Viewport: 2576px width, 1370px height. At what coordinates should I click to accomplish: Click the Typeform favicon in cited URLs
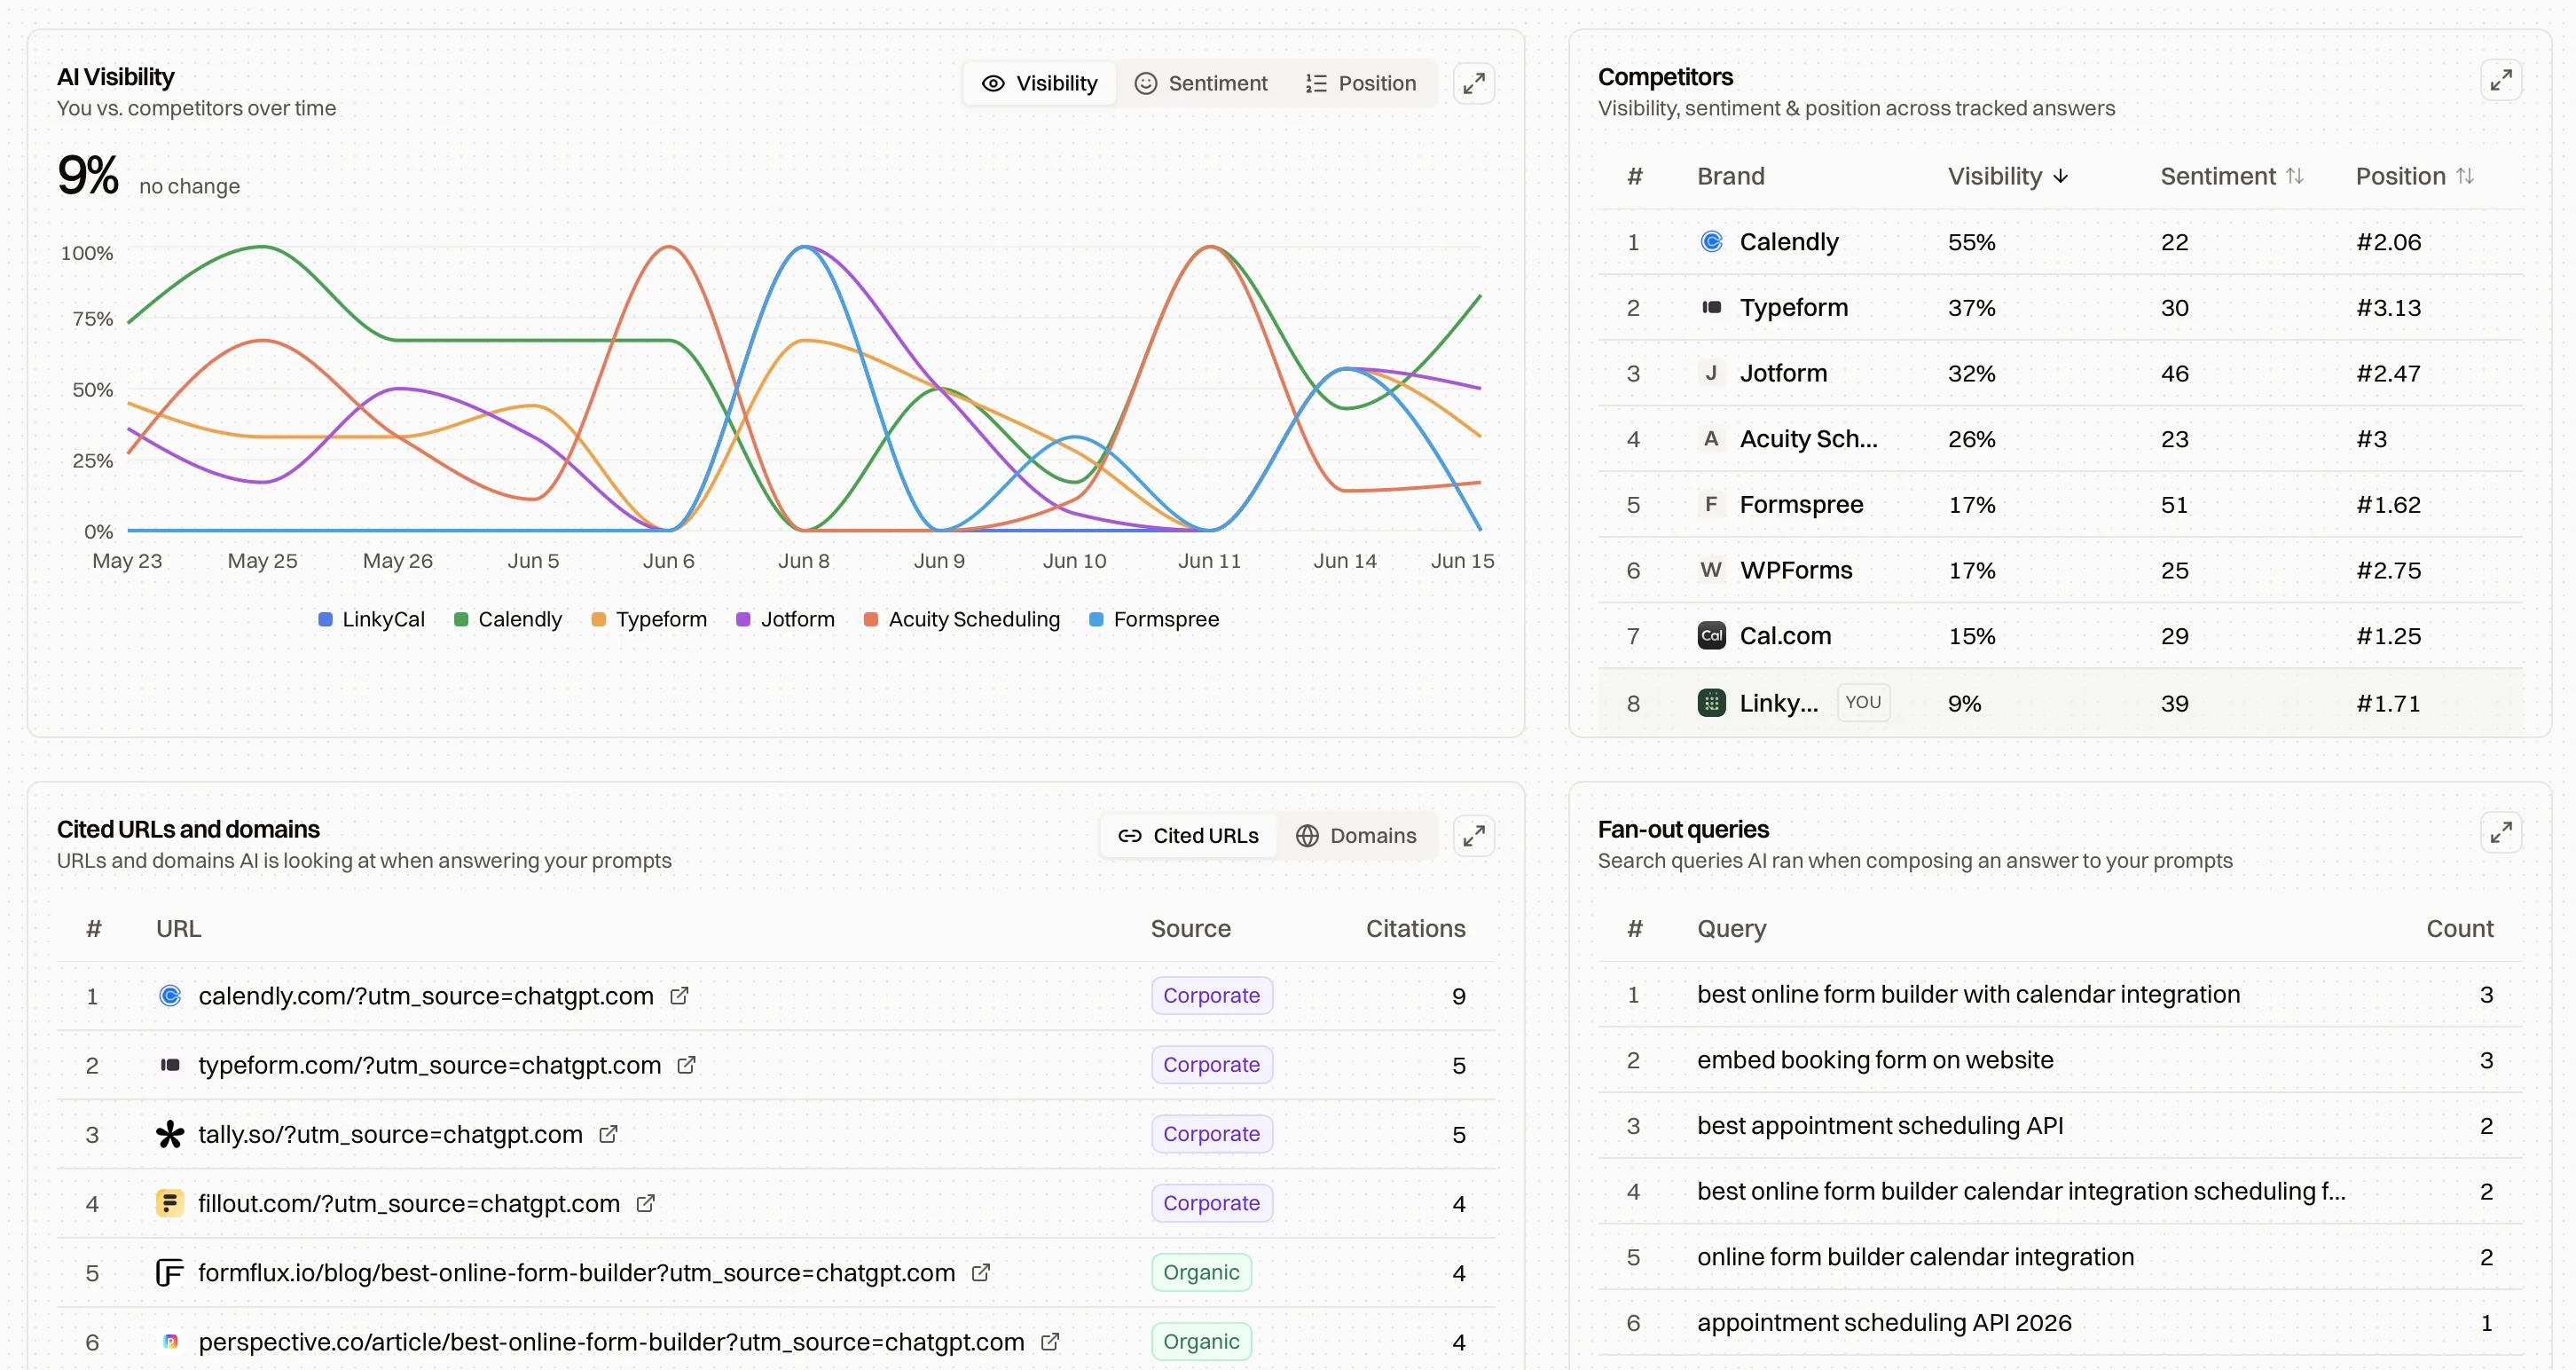coord(170,1065)
